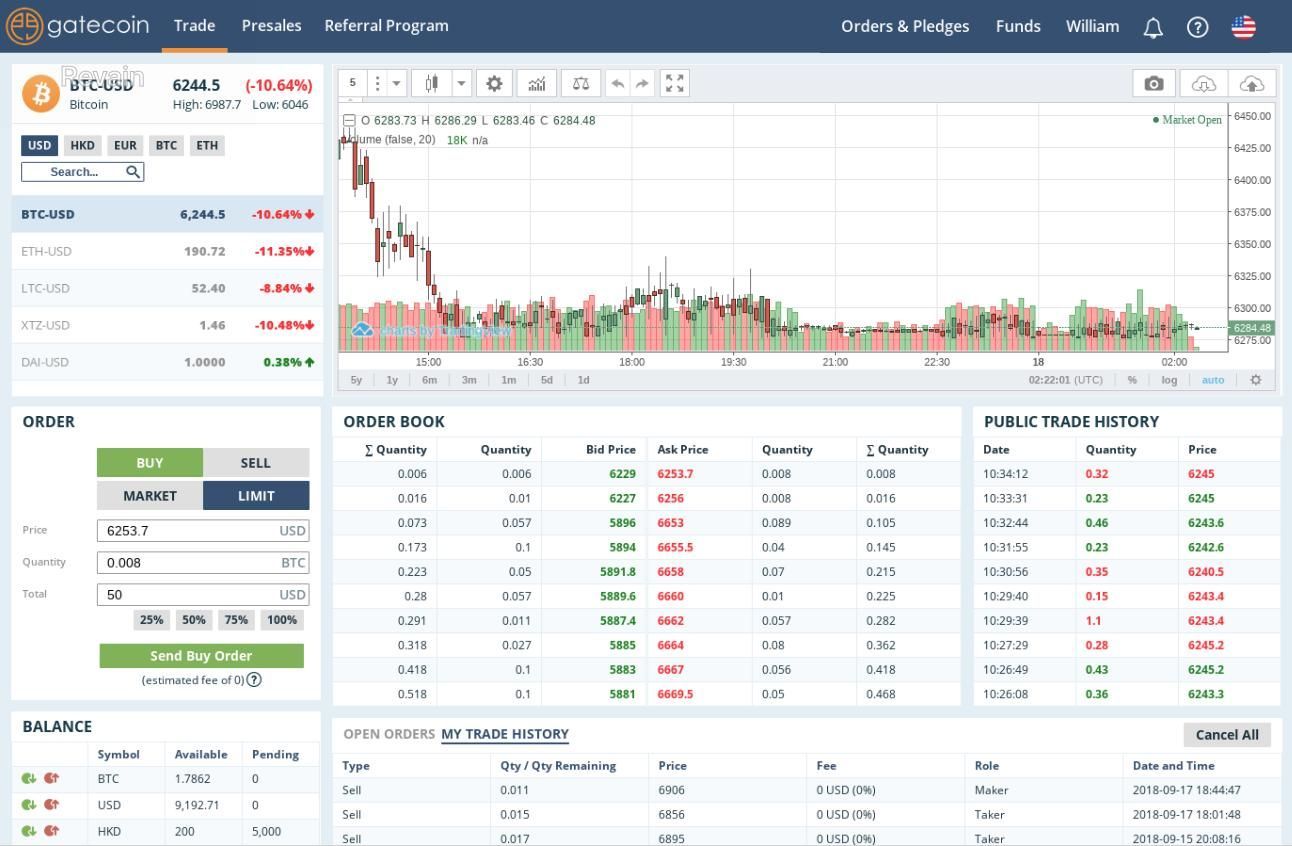The image size is (1292, 846).
Task: Open the notifications bell
Action: pyautogui.click(x=1153, y=27)
